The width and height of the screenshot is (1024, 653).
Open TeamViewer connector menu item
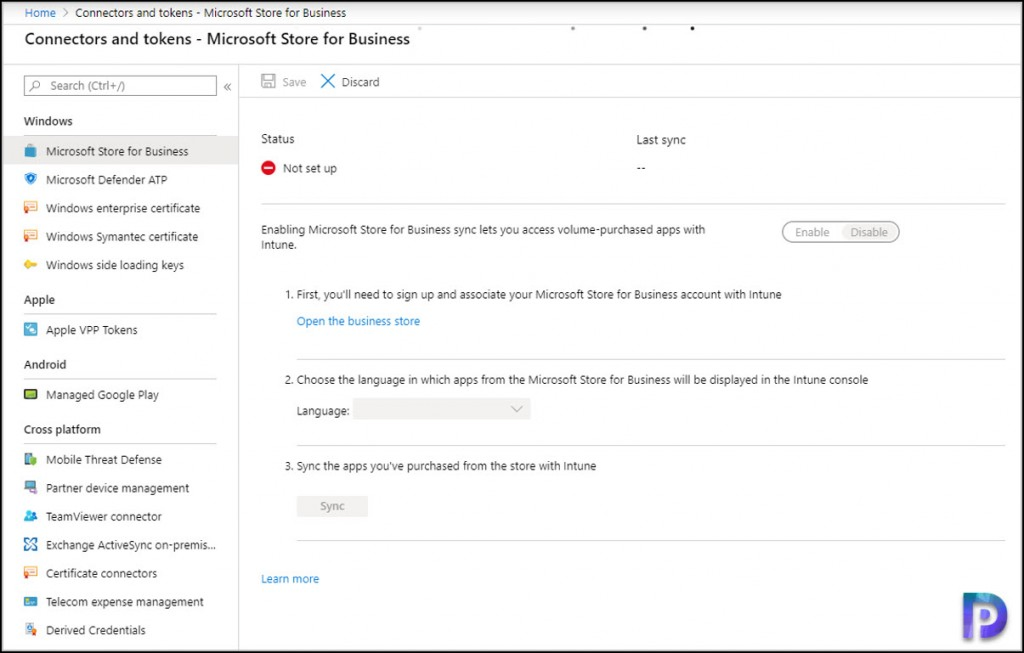pyautogui.click(x=120, y=516)
